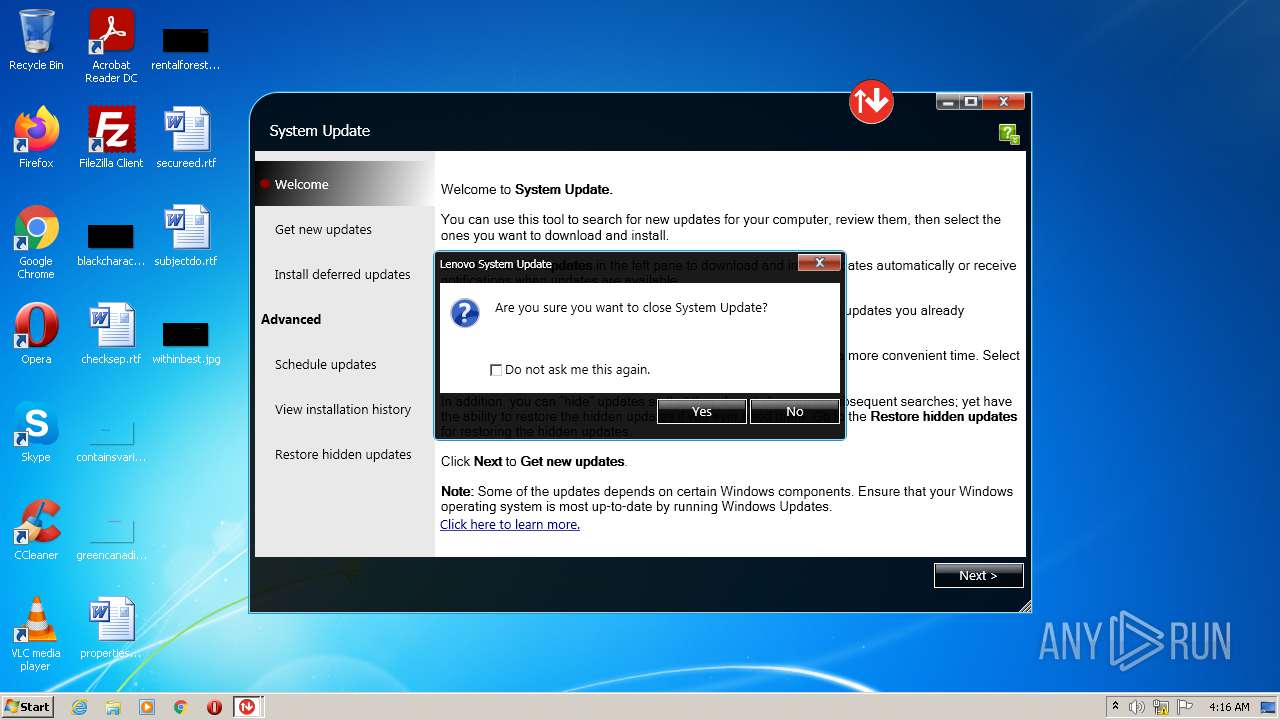Screen dimensions: 1280x720
Task: Open Windows Explorer from taskbar
Action: tap(113, 706)
